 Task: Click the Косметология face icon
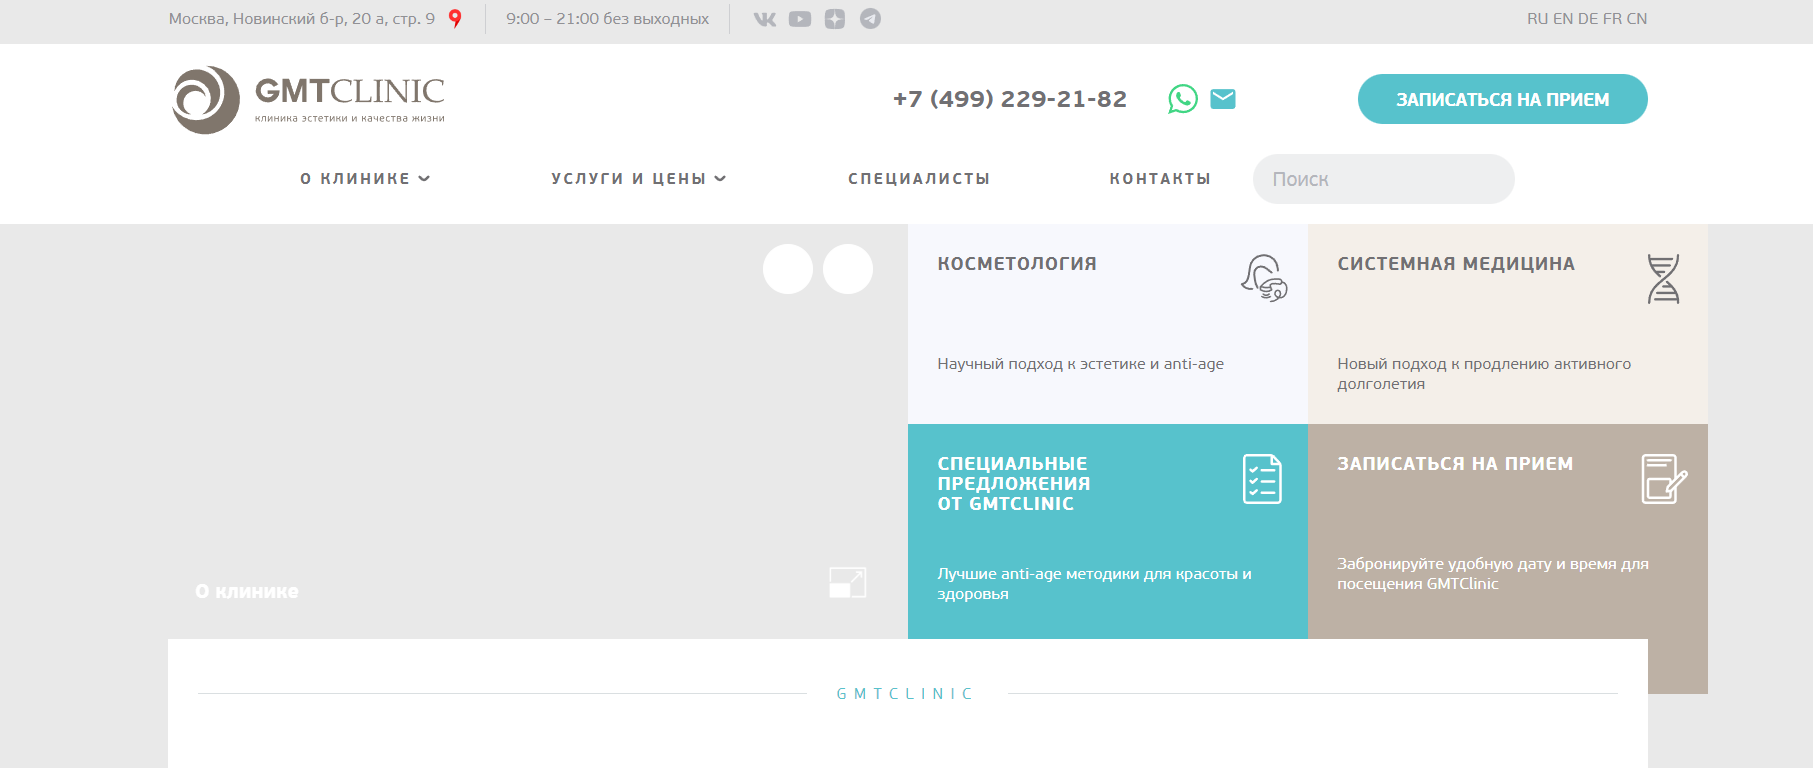pyautogui.click(x=1264, y=278)
